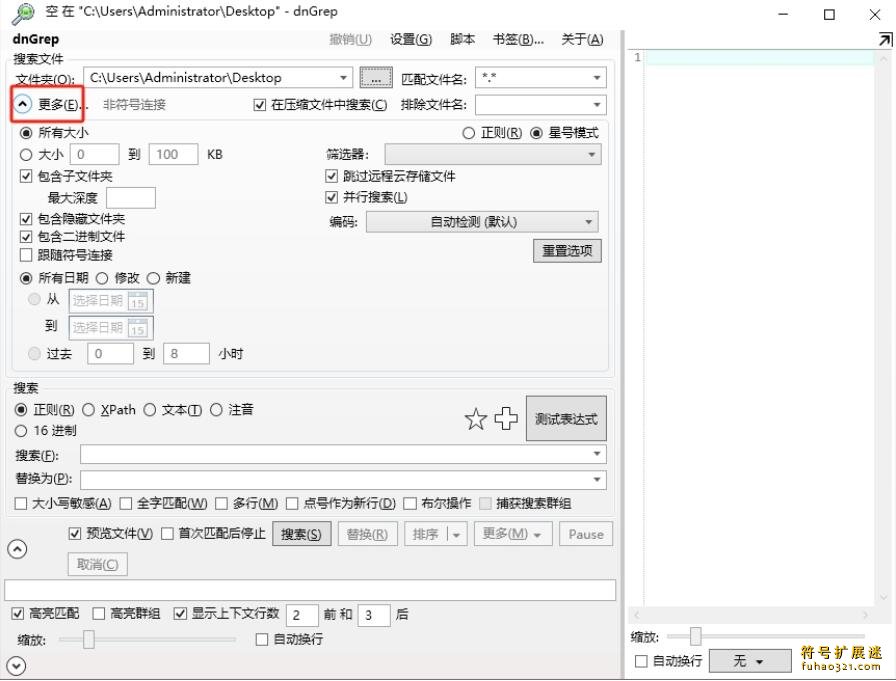Open the date picker for the 到 field
The width and height of the screenshot is (896, 681).
(x=139, y=327)
